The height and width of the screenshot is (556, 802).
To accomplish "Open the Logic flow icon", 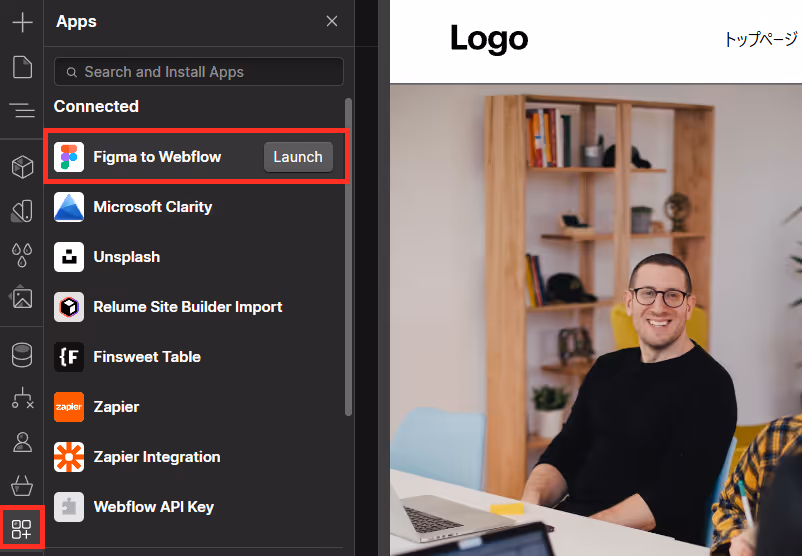I will [22, 398].
